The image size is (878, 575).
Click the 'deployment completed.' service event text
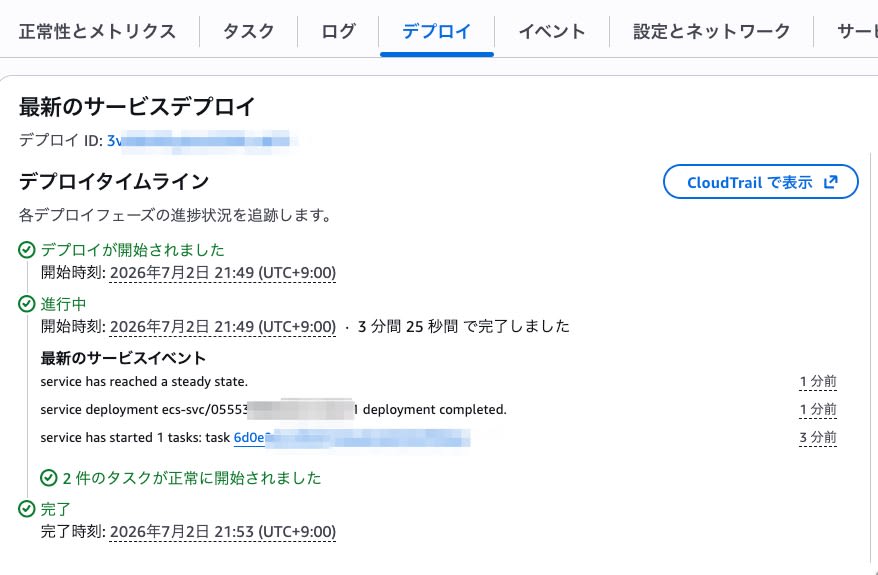point(273,410)
